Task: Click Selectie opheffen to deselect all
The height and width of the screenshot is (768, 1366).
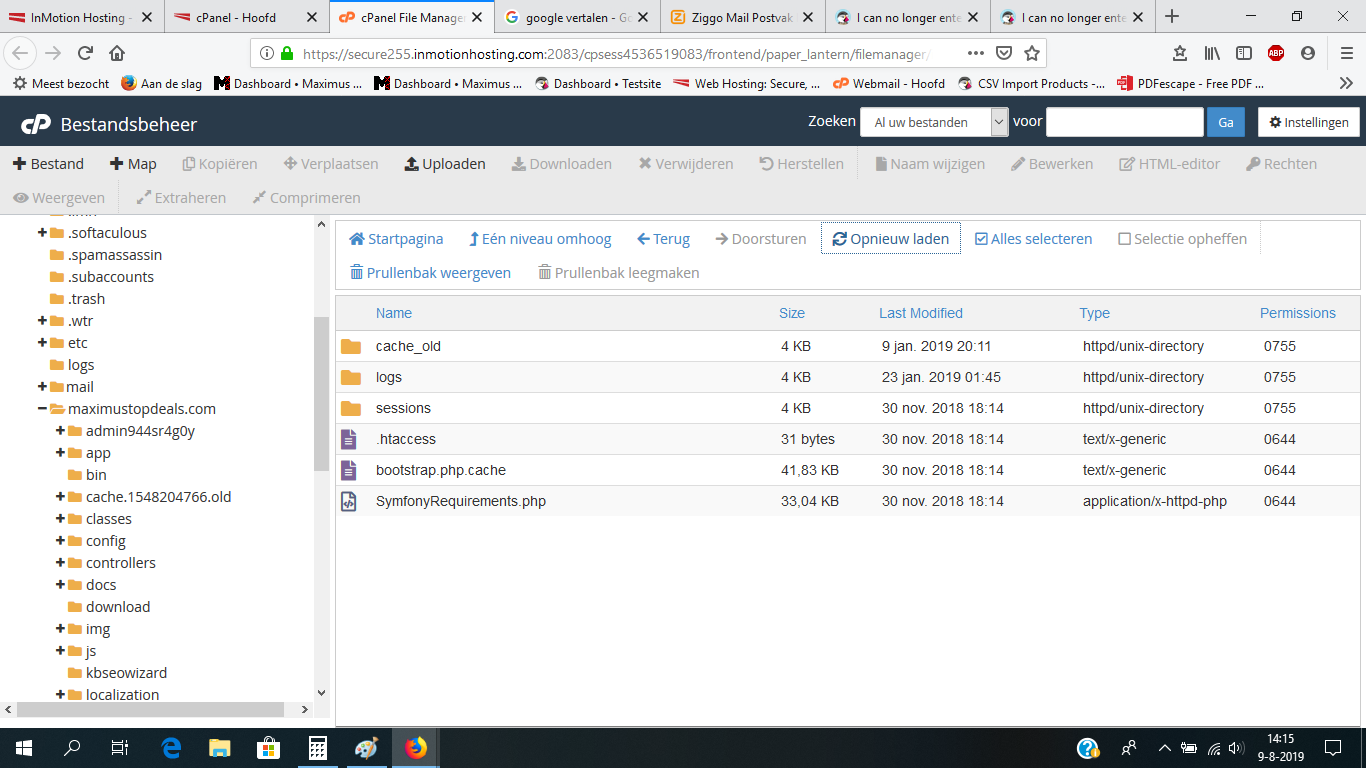Action: click(x=1182, y=239)
